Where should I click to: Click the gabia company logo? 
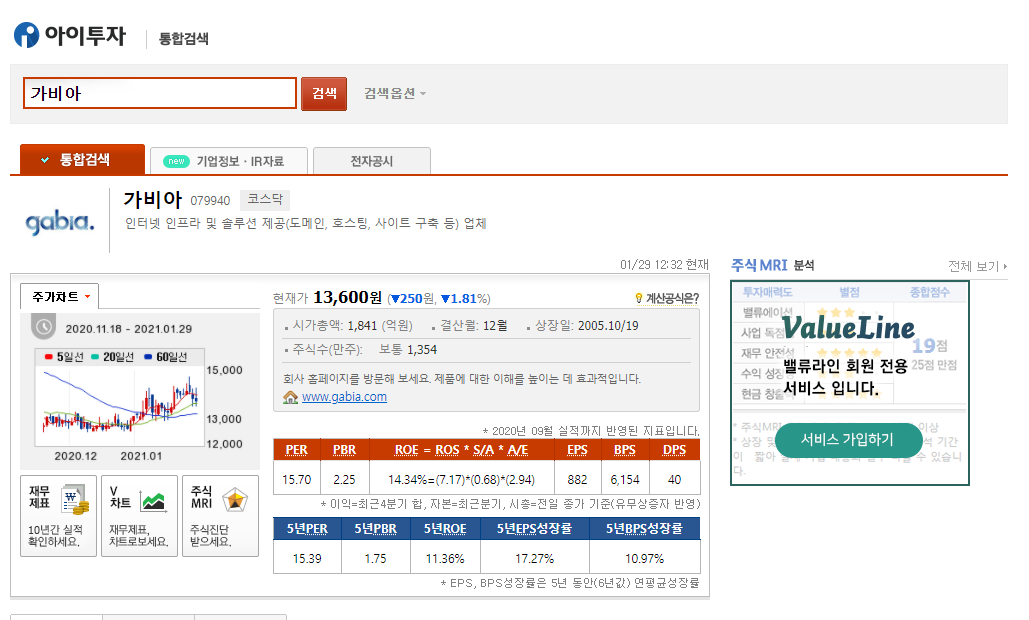[x=60, y=222]
